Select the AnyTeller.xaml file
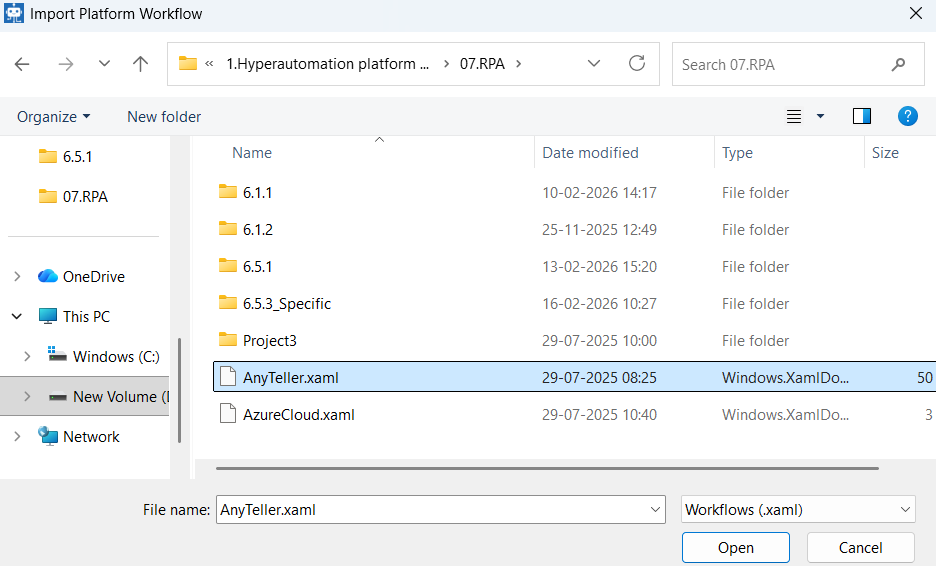936x566 pixels. [x=574, y=377]
